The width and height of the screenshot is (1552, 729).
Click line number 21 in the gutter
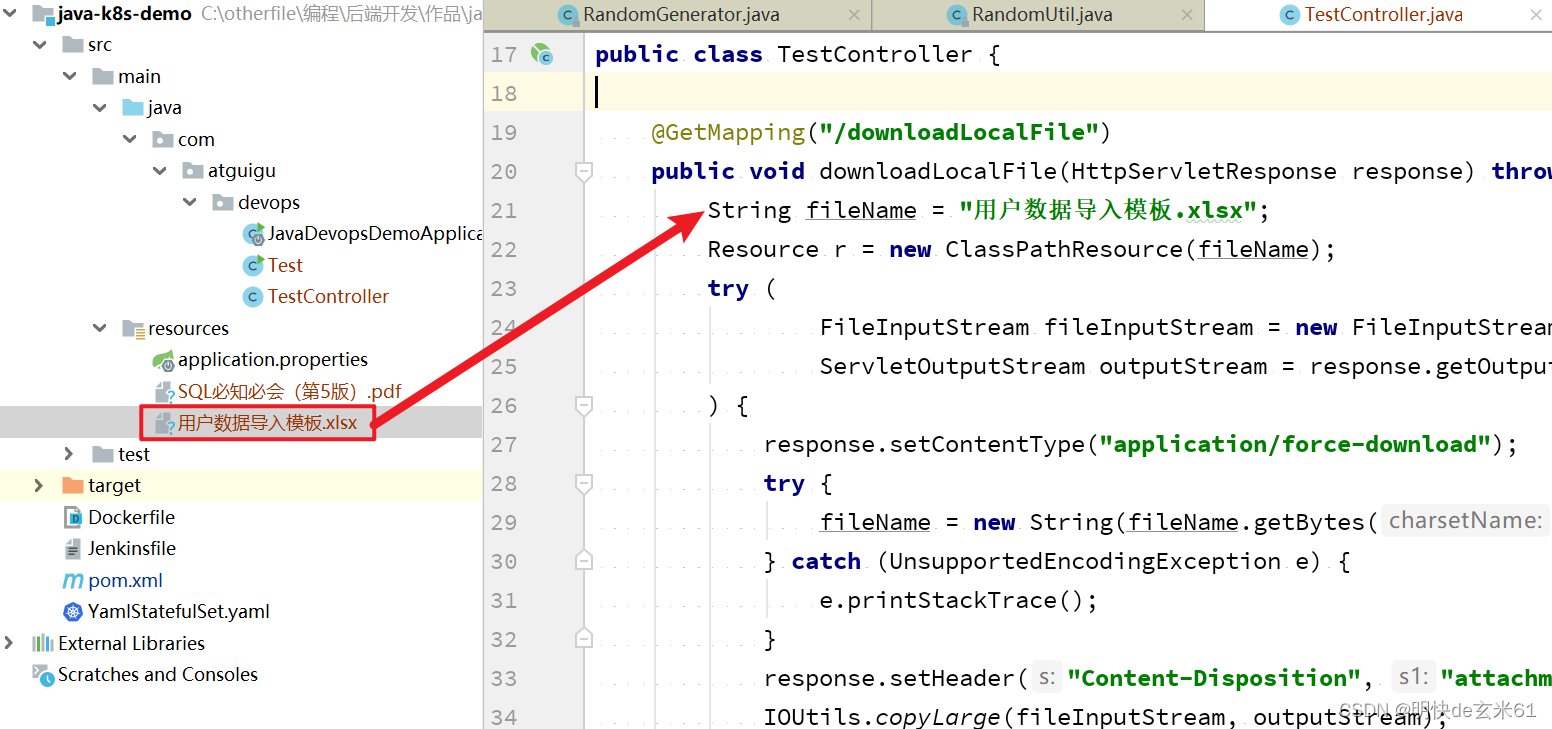tap(504, 211)
